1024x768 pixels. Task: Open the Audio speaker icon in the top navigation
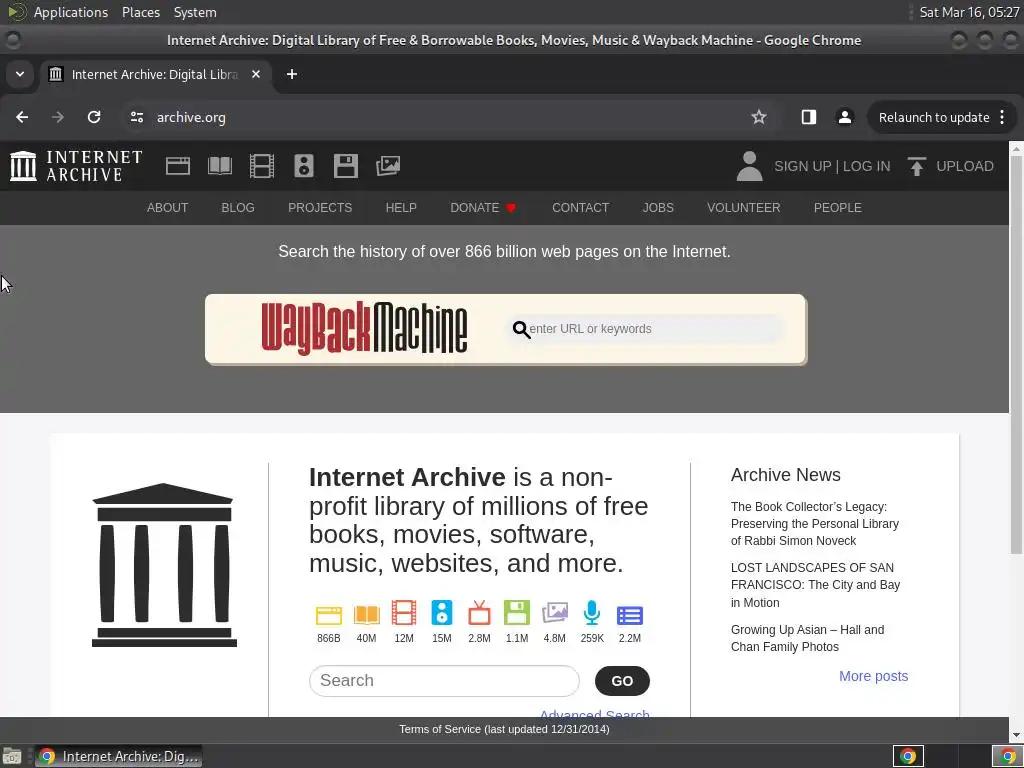coord(304,166)
